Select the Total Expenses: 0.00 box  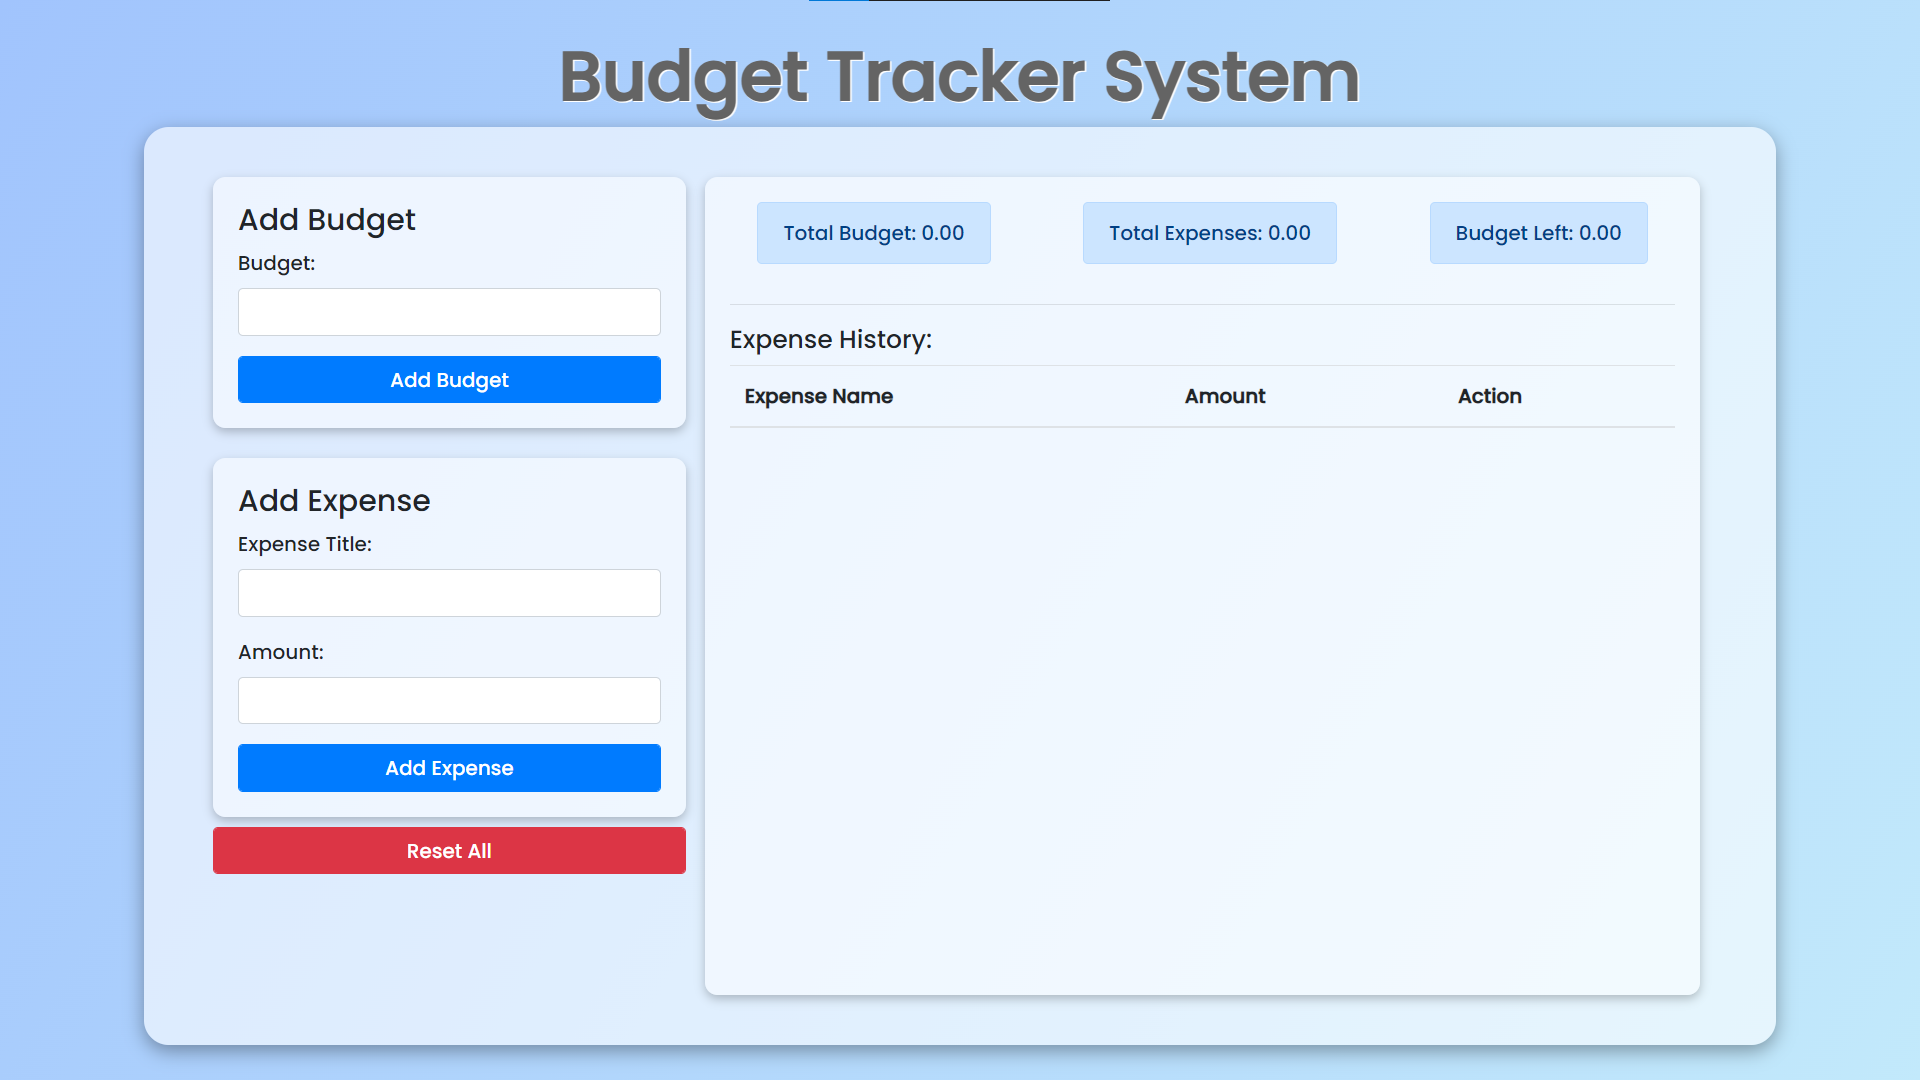pyautogui.click(x=1210, y=233)
